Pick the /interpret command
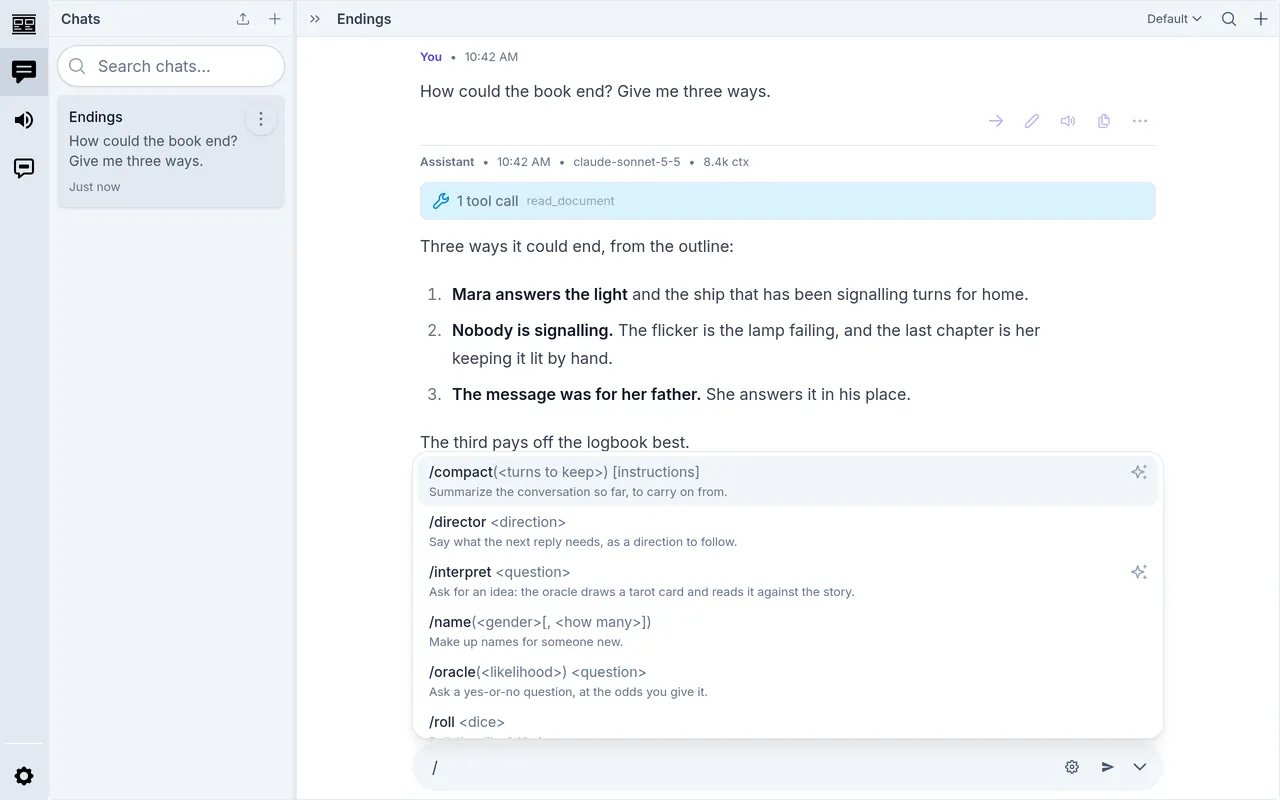The height and width of the screenshot is (800, 1280). (788, 581)
